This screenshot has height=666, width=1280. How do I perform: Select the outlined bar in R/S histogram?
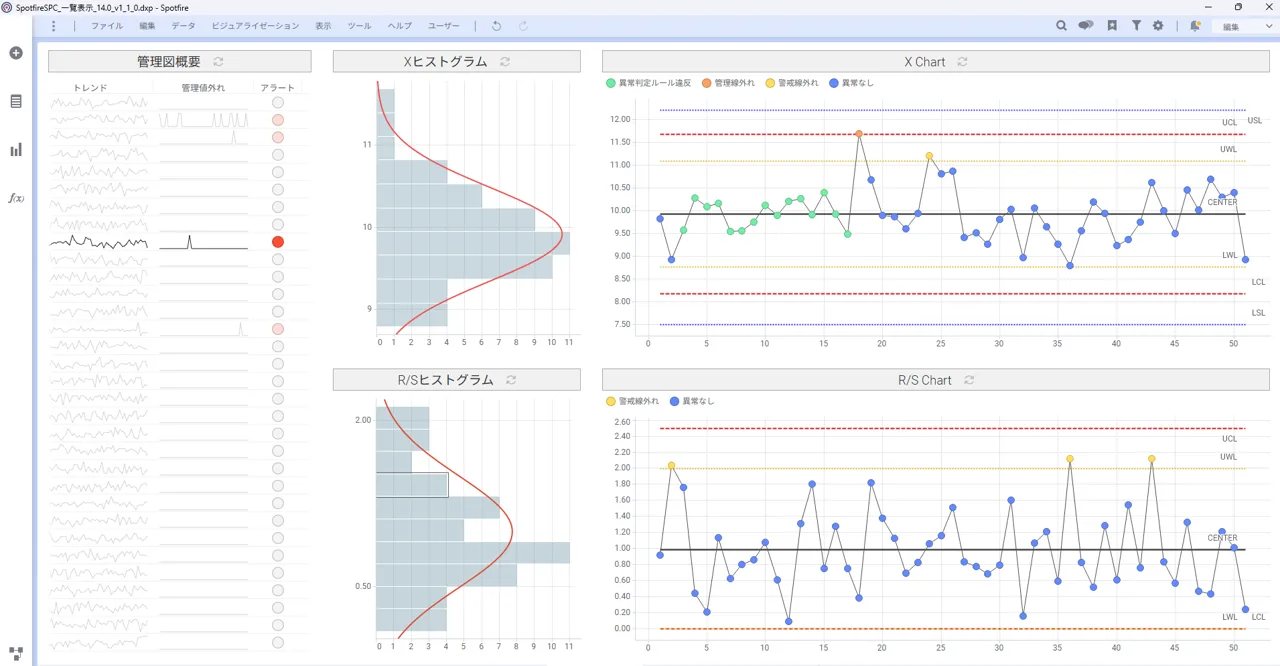pos(412,485)
